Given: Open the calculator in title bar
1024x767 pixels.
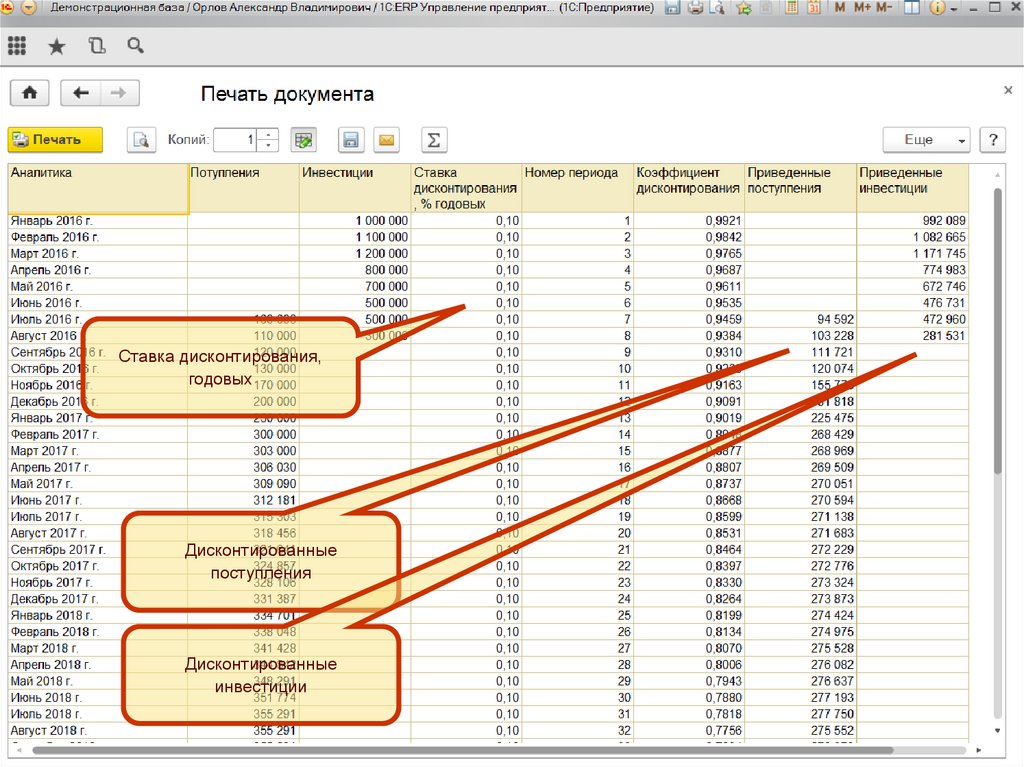Looking at the screenshot, I should tap(791, 8).
